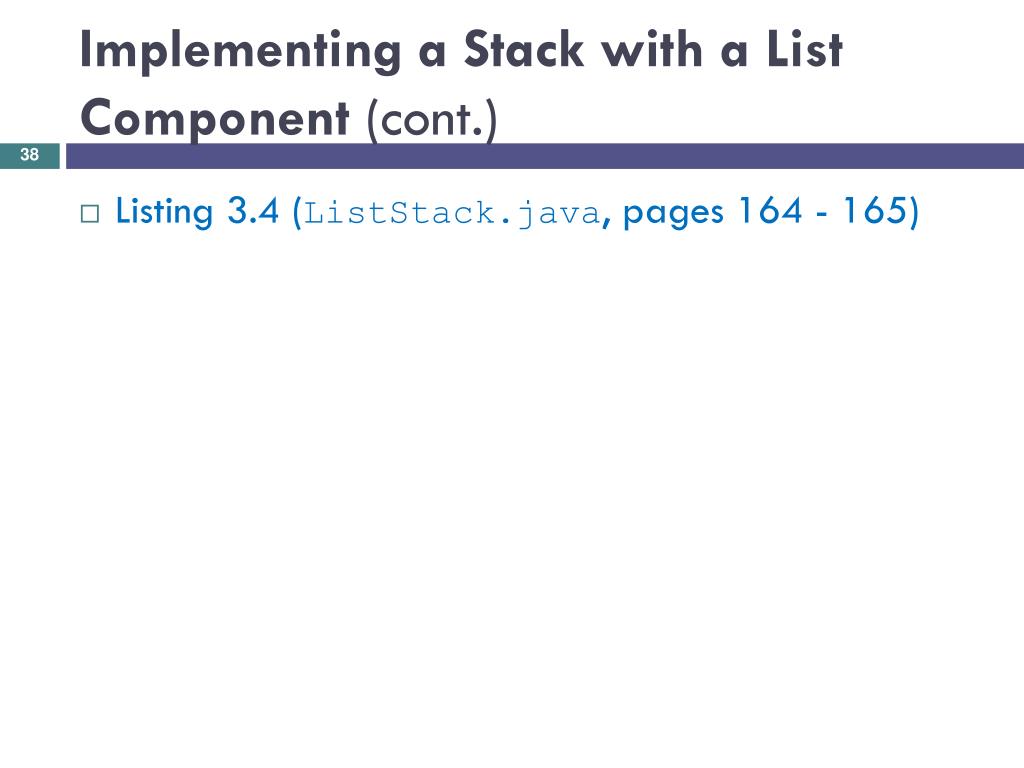Screen dimensions: 1024x768
Task: Click the closing parenthesis after 165
Action: [913, 212]
